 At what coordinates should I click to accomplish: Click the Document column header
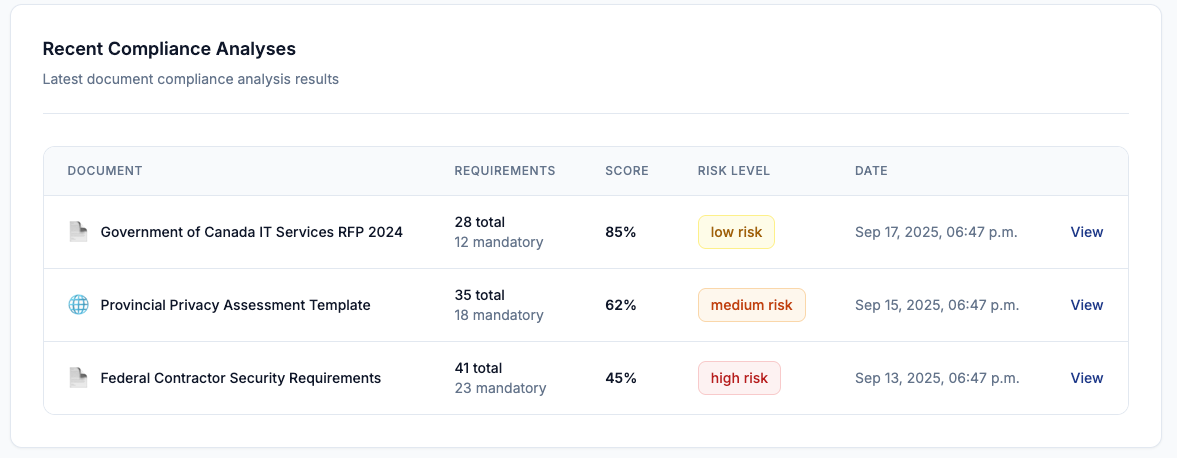pyautogui.click(x=105, y=171)
